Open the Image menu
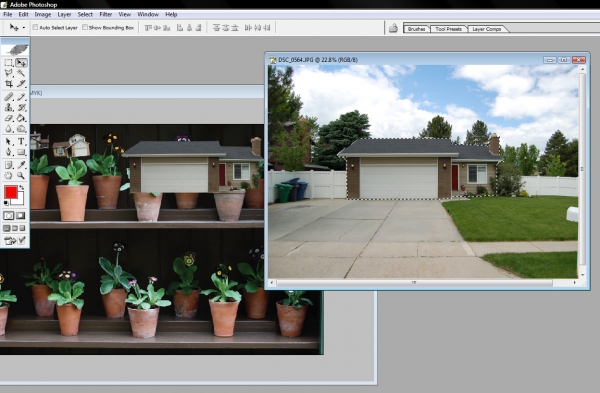 point(43,15)
